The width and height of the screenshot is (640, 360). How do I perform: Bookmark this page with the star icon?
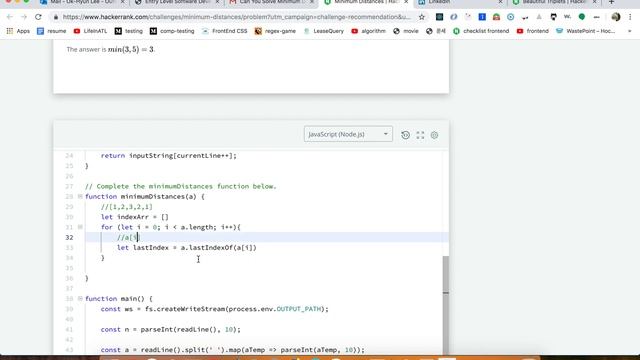tap(422, 17)
